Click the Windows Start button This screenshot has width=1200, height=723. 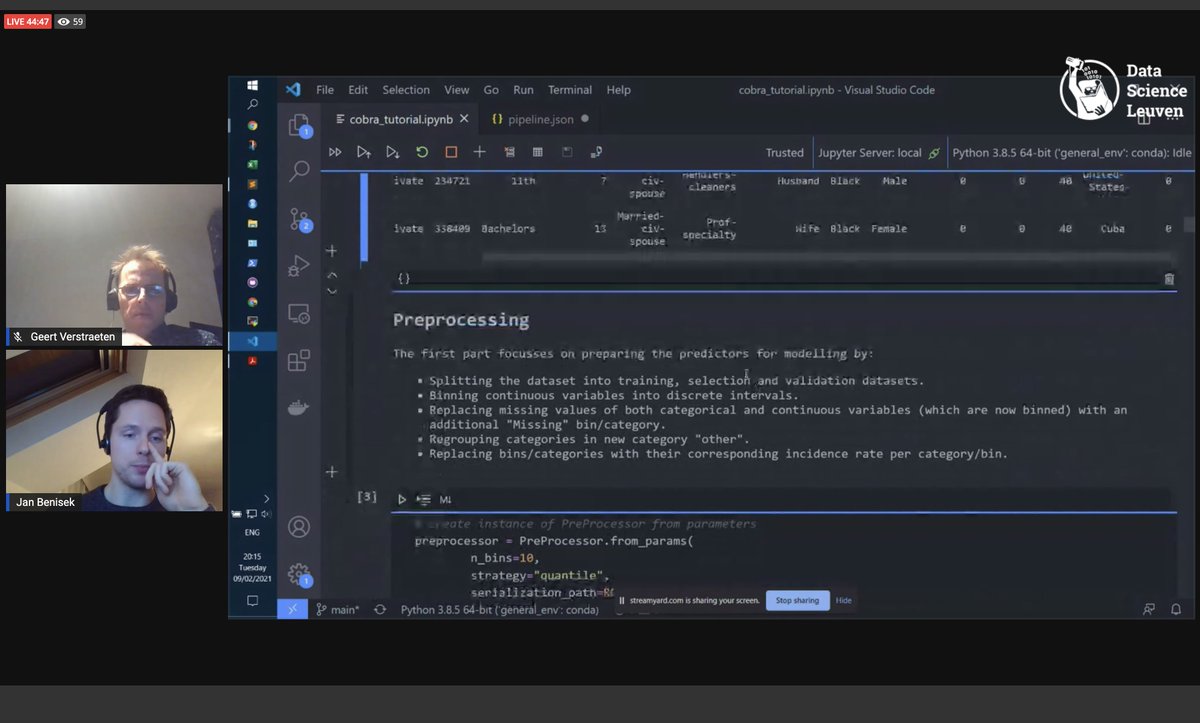pyautogui.click(x=252, y=86)
